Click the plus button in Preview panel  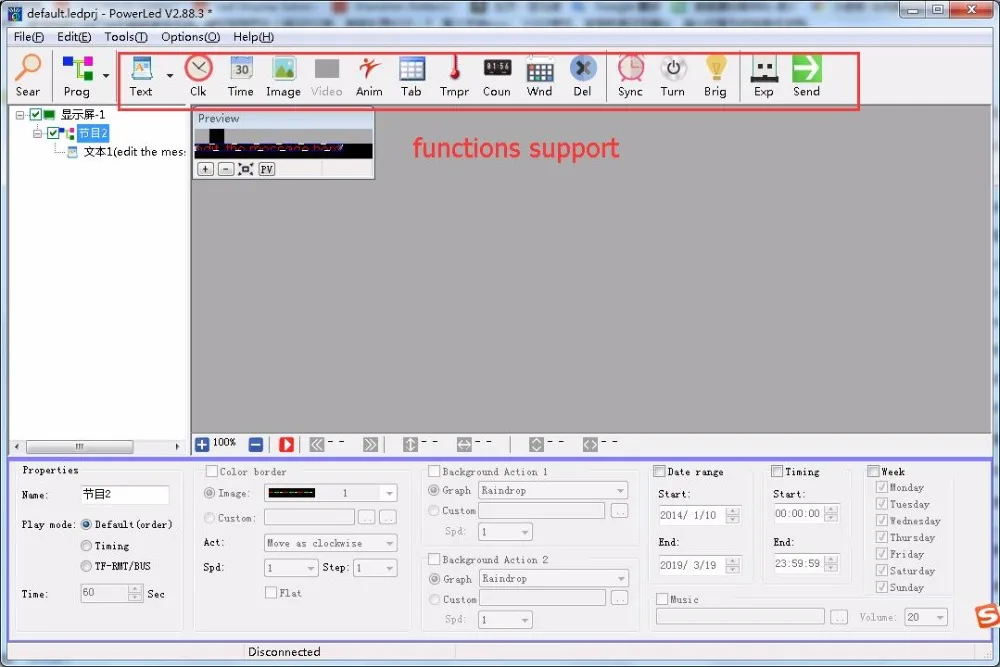(205, 169)
